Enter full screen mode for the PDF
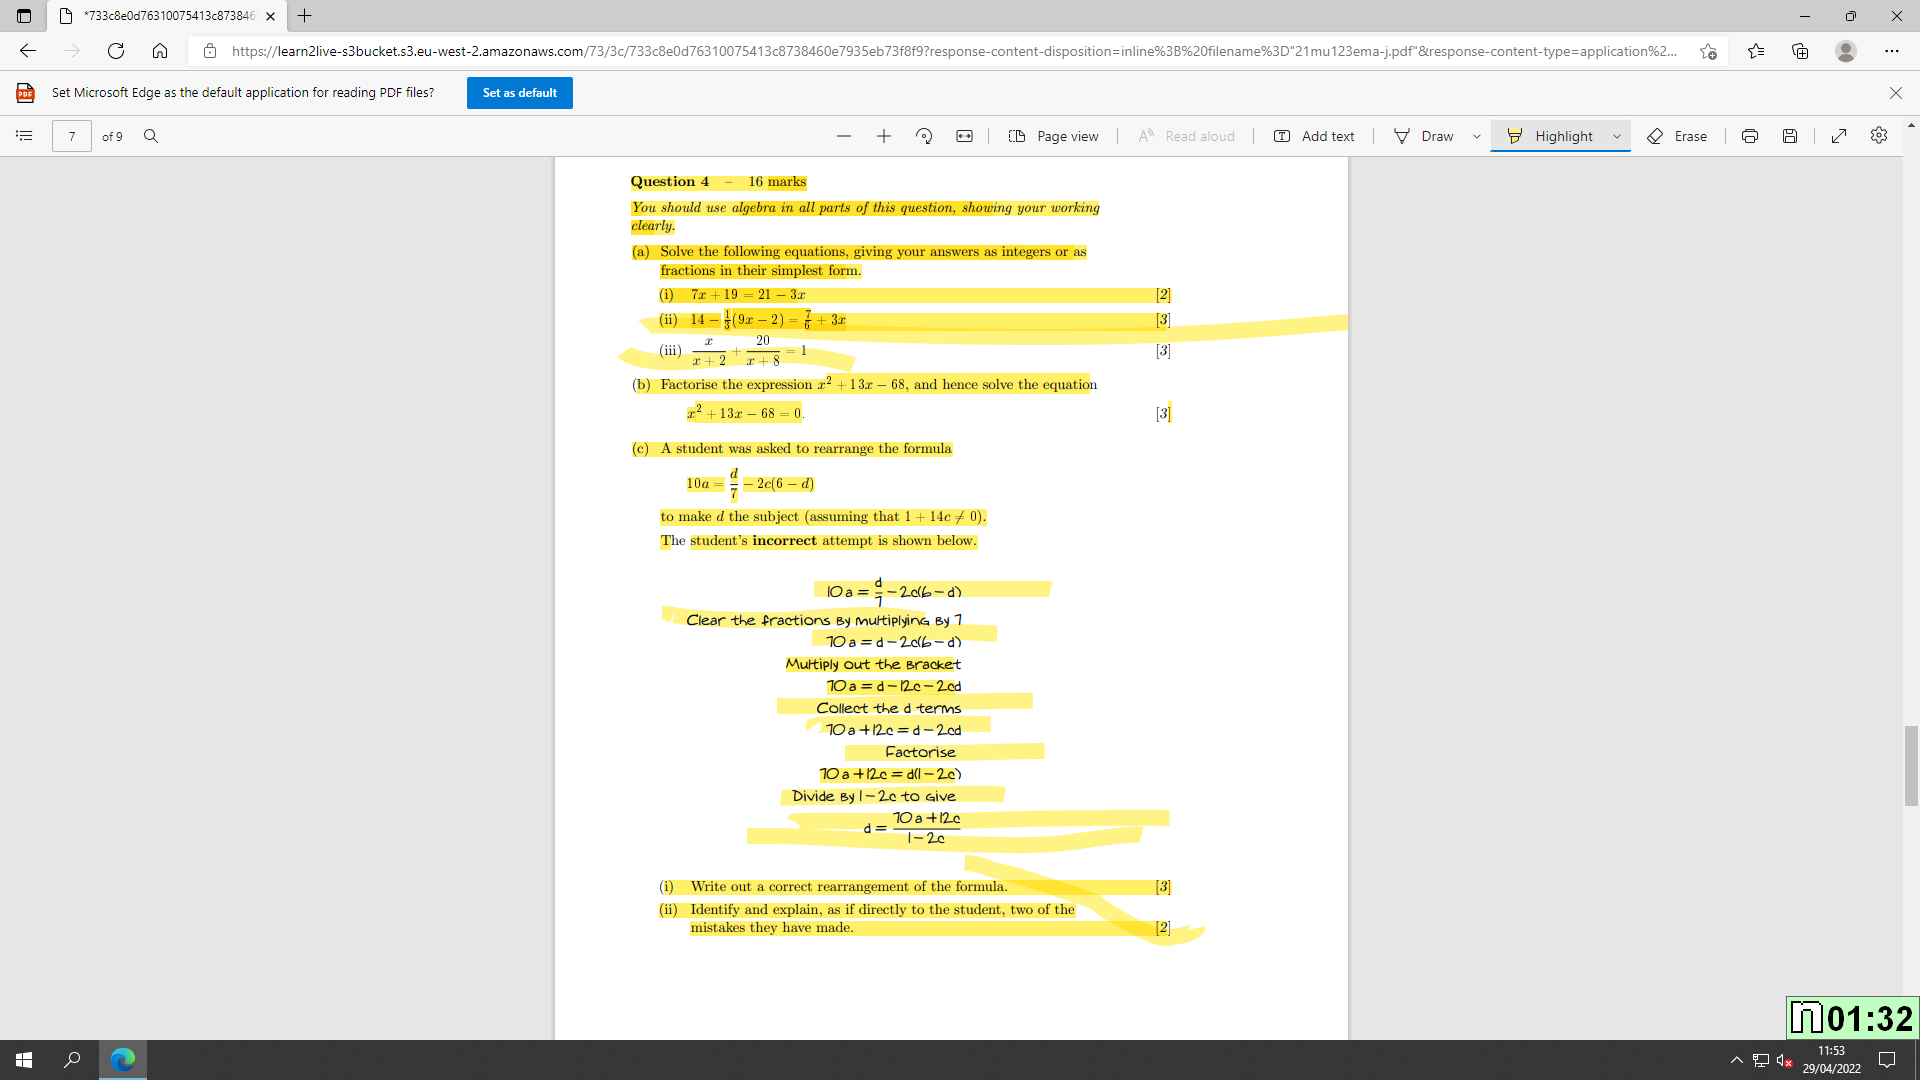1920x1080 pixels. (x=1839, y=136)
